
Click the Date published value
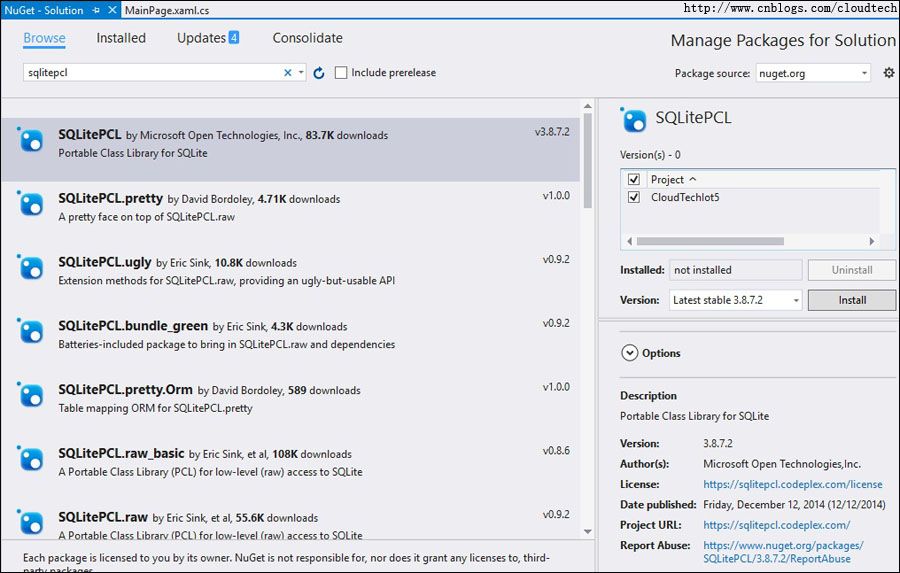pos(794,505)
